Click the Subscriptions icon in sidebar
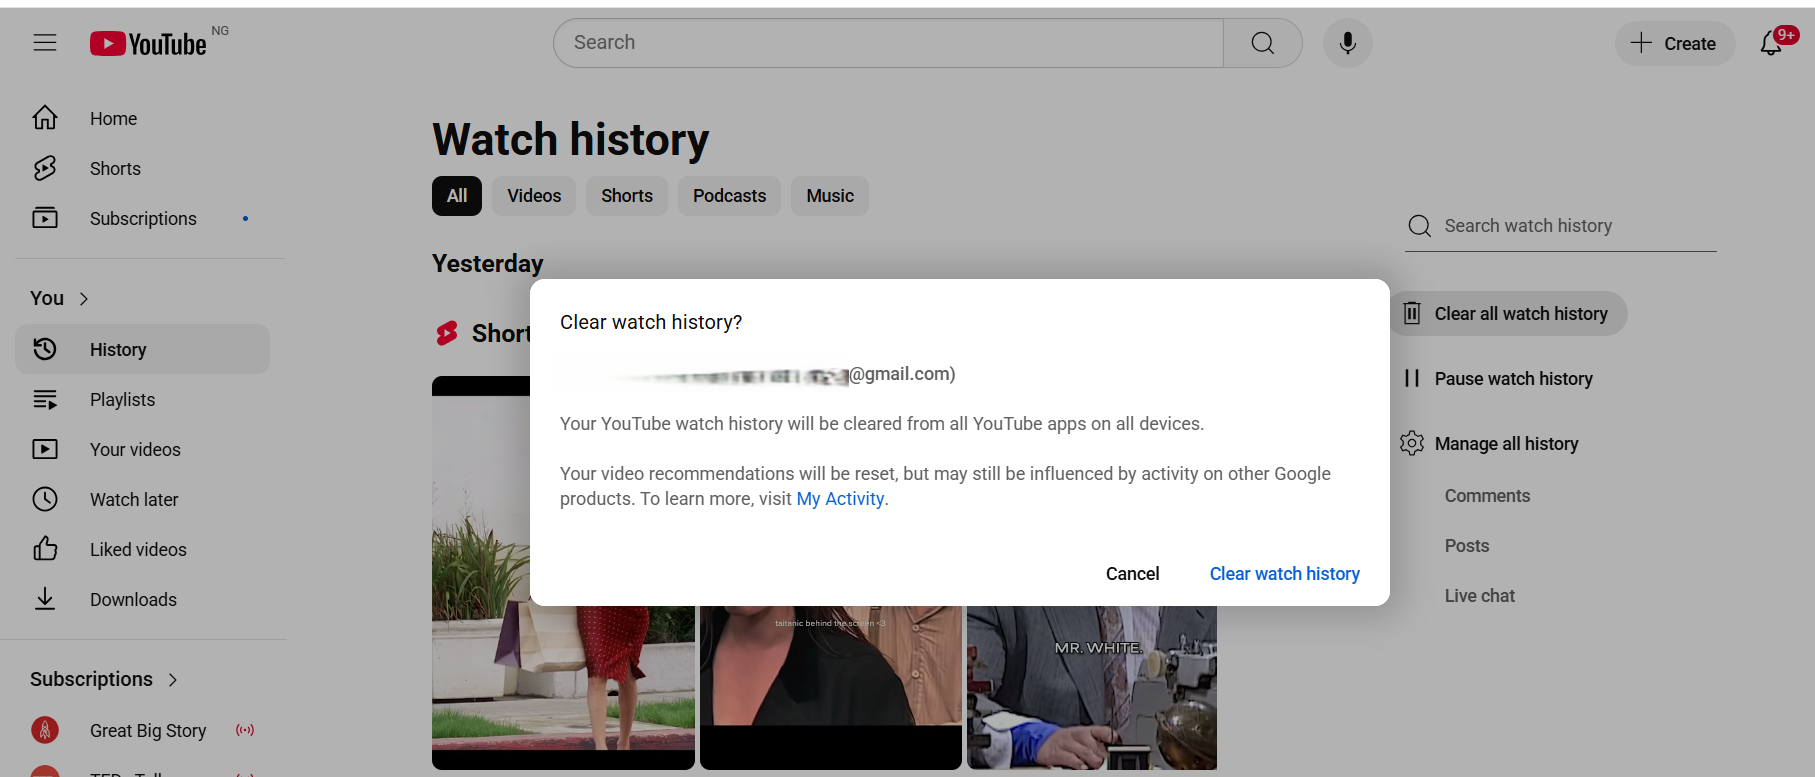This screenshot has width=1815, height=777. pyautogui.click(x=45, y=218)
